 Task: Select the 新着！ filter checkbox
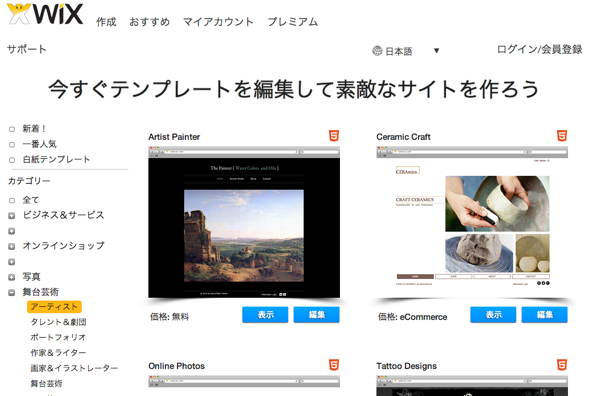(12, 129)
